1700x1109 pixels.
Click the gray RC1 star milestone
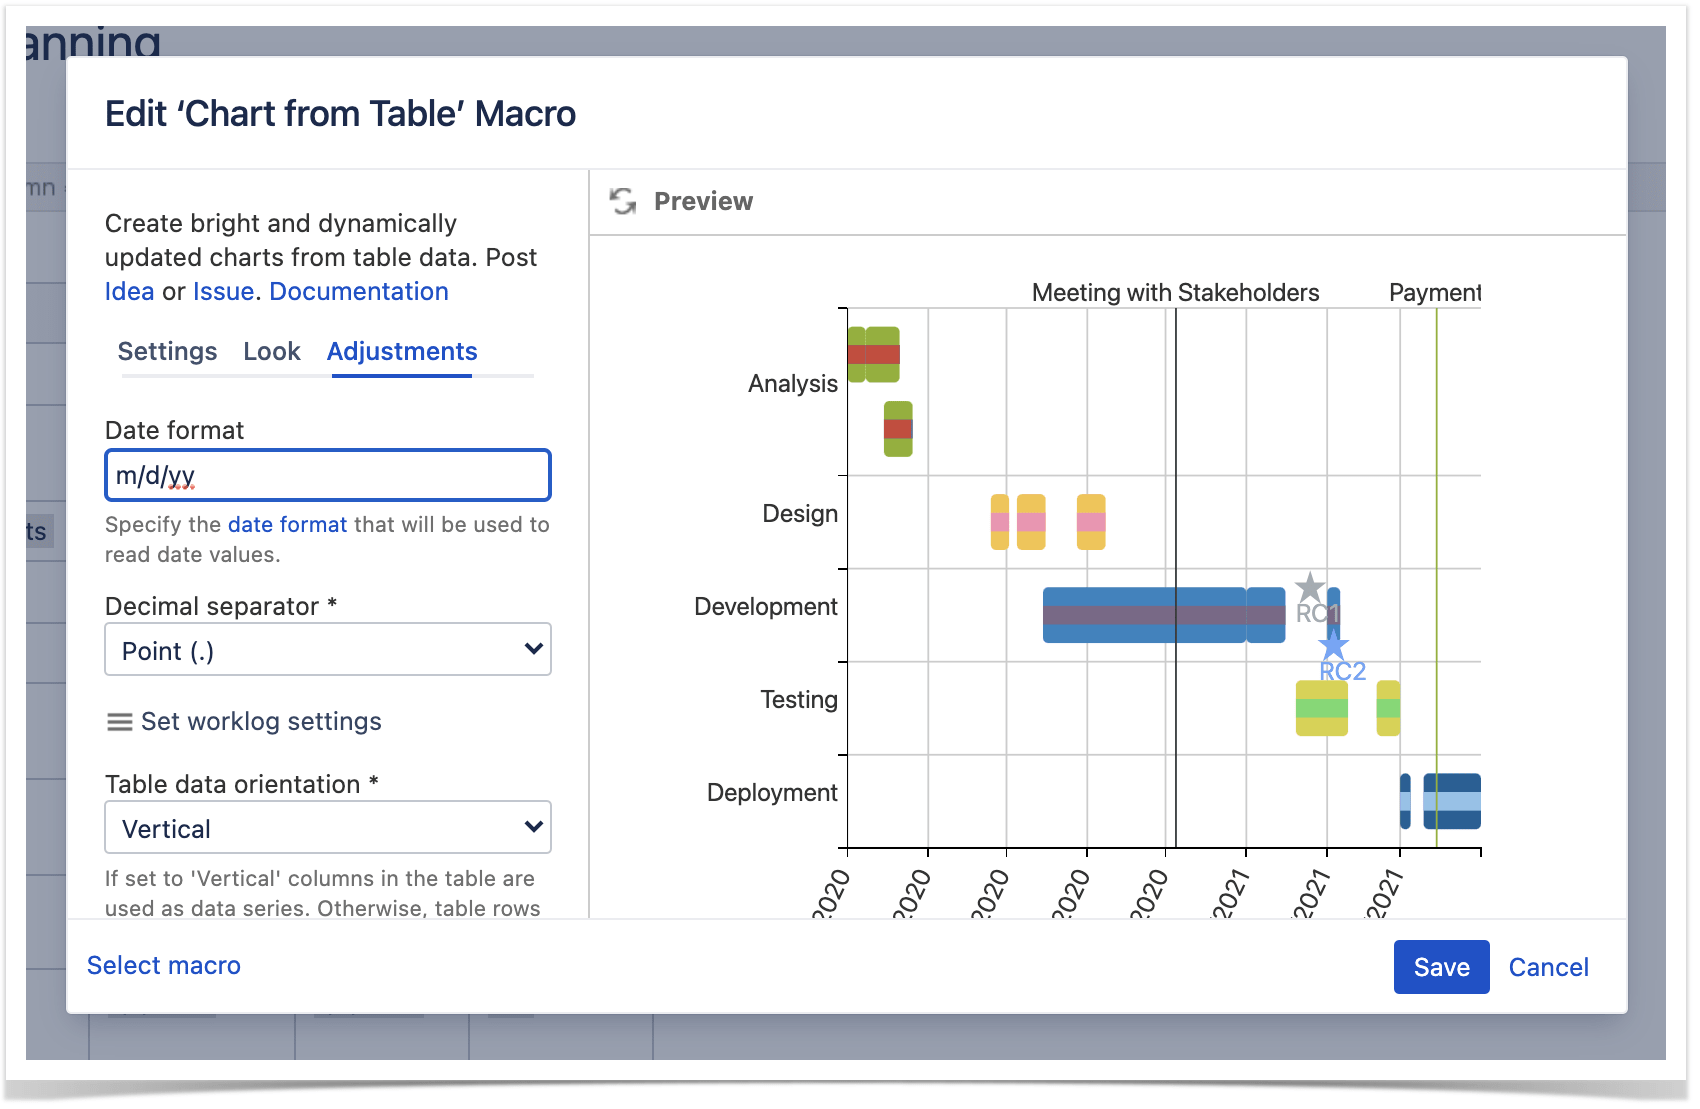point(1309,588)
